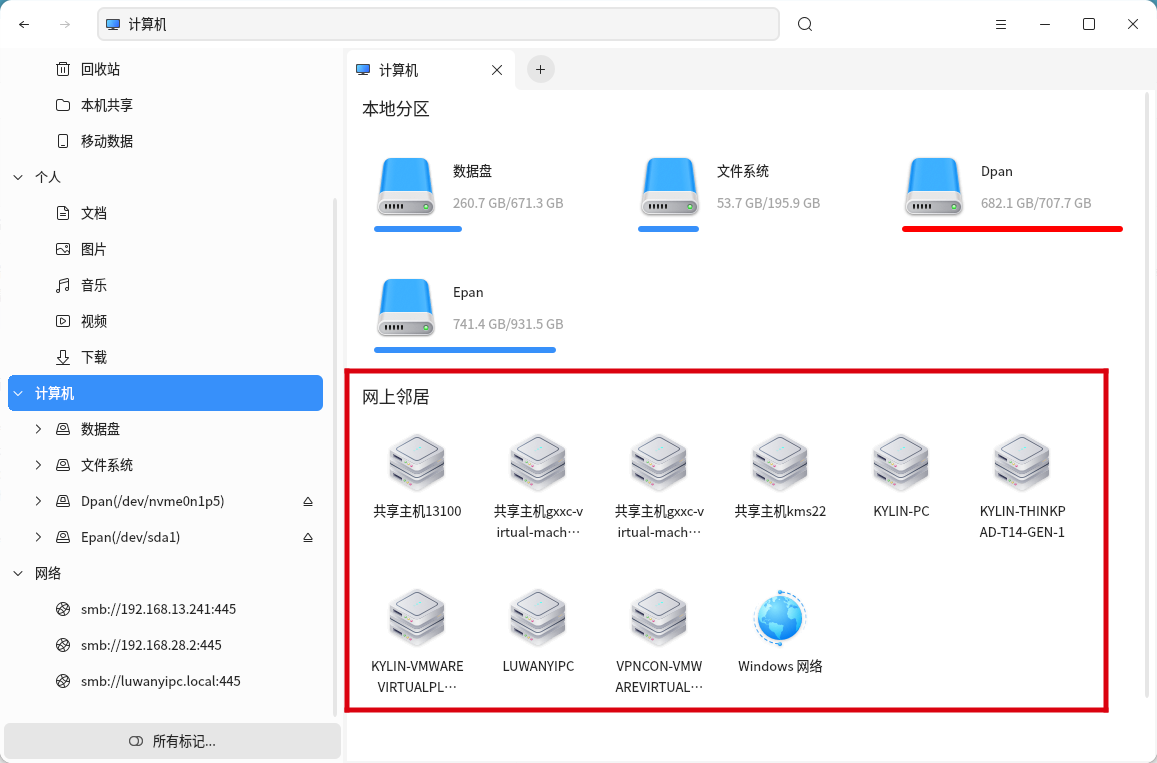The height and width of the screenshot is (763, 1157).
Task: Open the Windows 网络 globe icon
Action: (780, 617)
